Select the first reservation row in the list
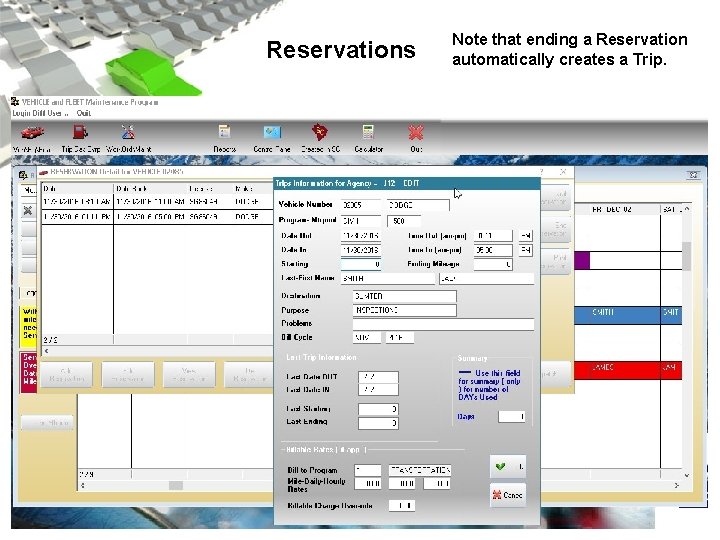 pyautogui.click(x=157, y=202)
